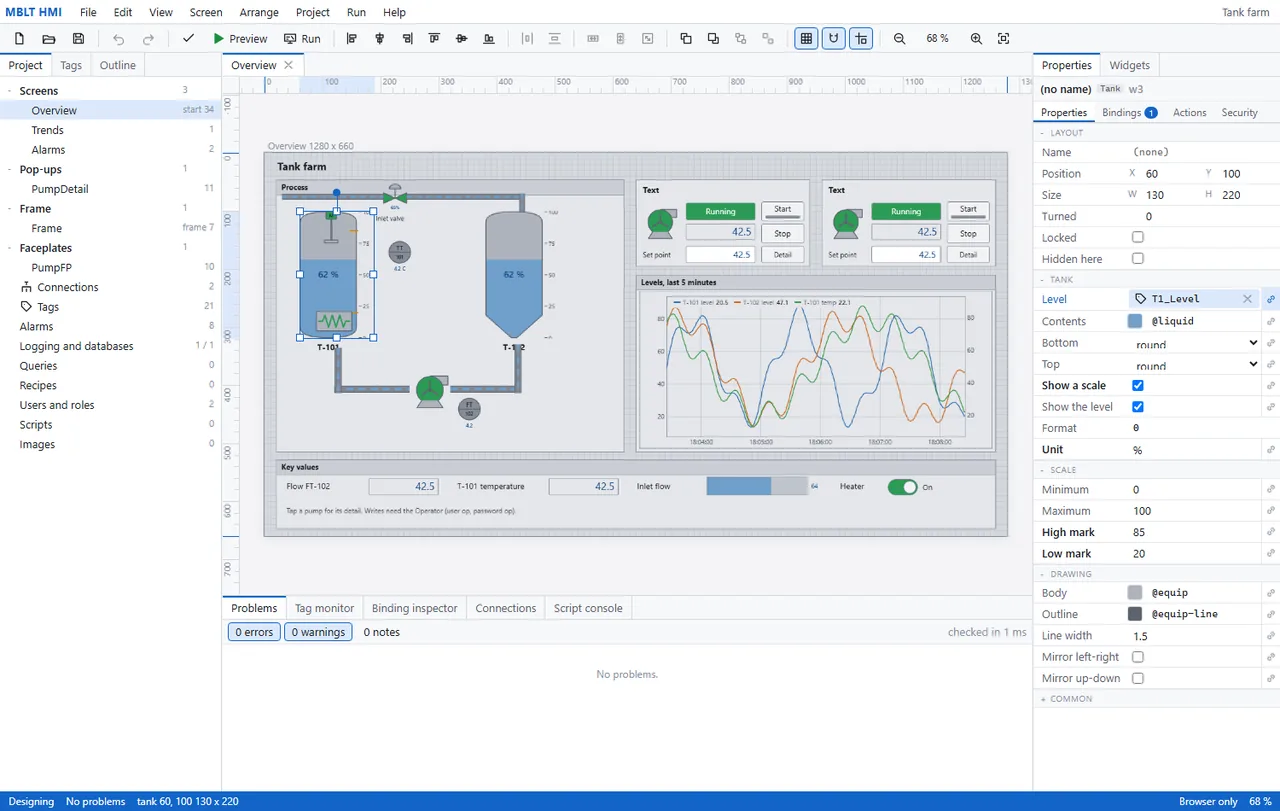Toggle the alignment guides icon

click(x=861, y=39)
